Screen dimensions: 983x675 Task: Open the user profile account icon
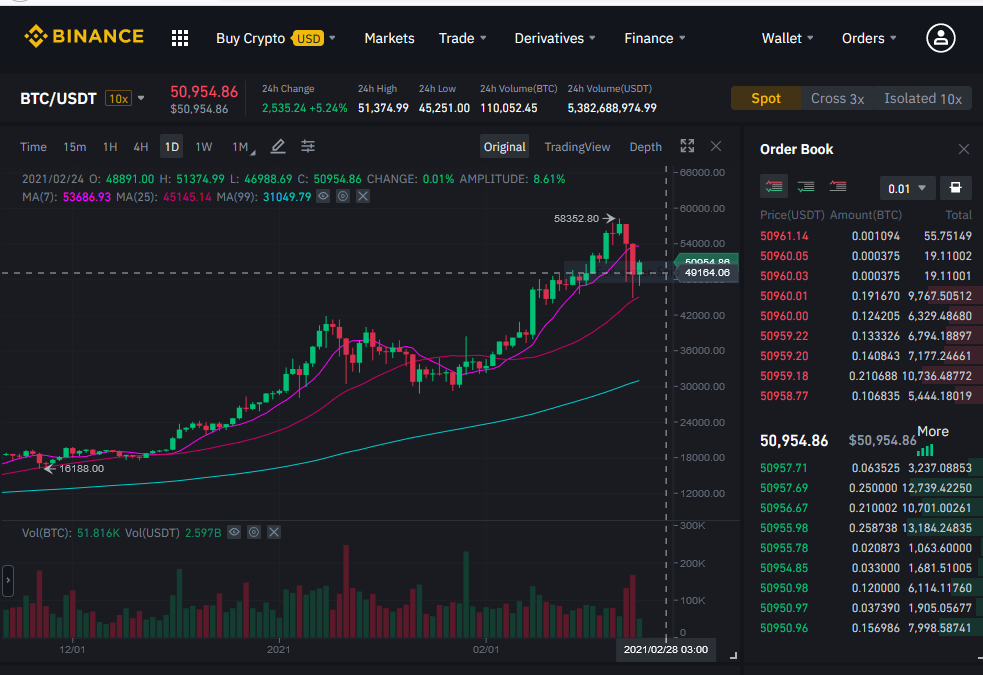click(940, 38)
